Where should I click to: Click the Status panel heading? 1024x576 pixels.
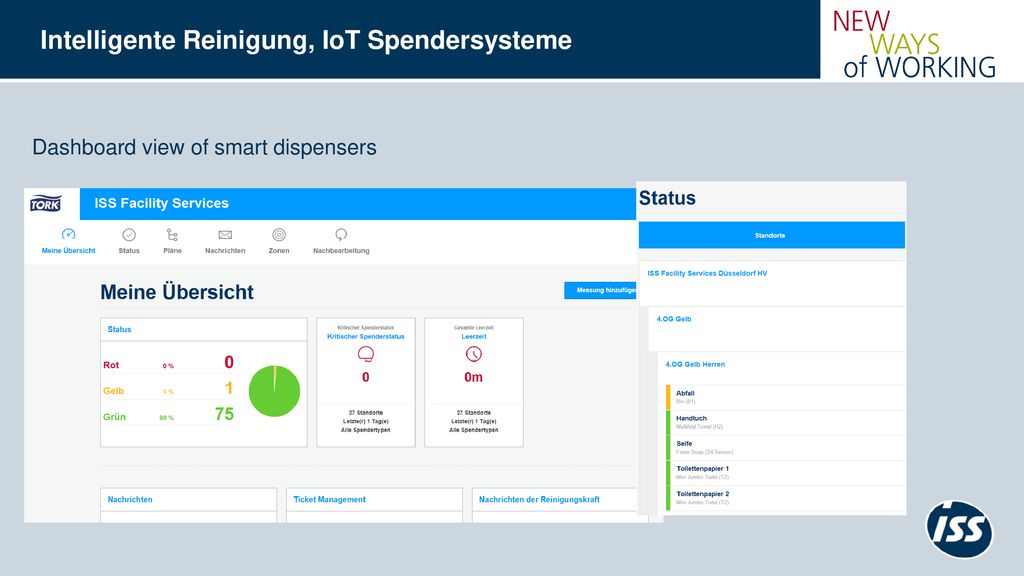(667, 198)
